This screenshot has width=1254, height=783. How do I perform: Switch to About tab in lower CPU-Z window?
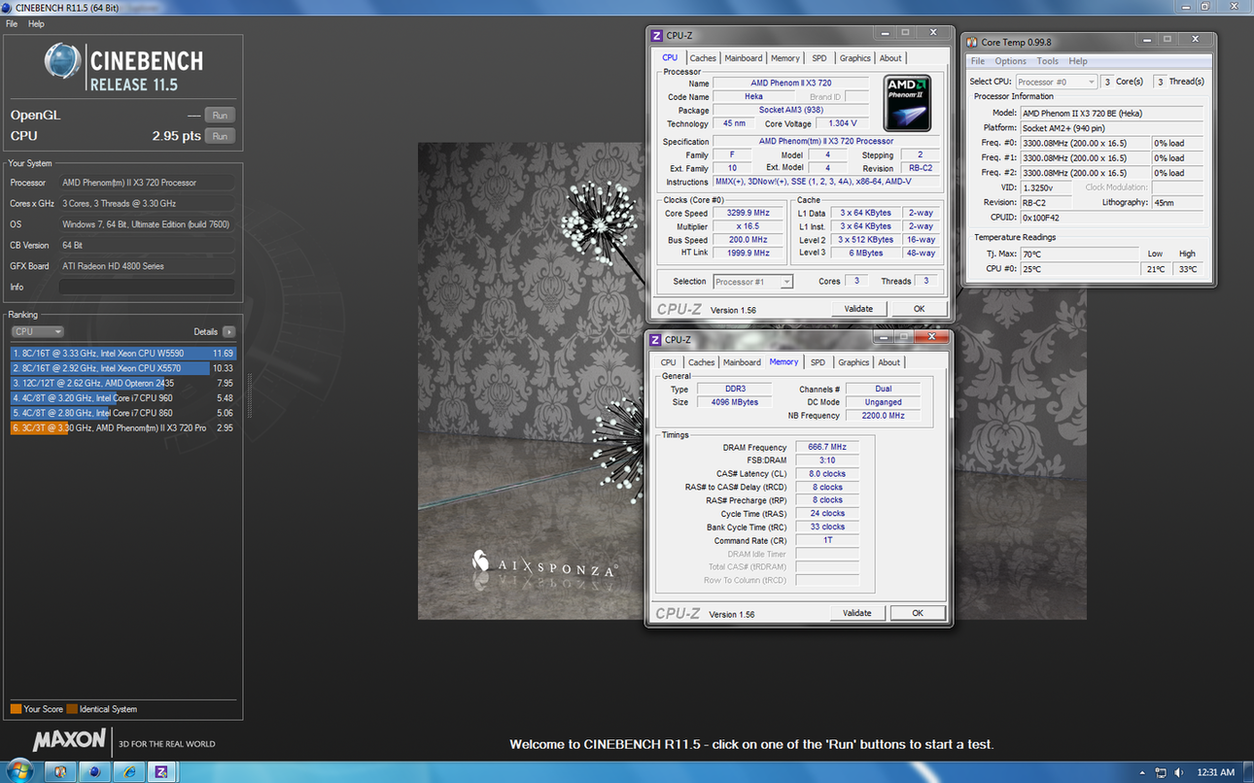(889, 362)
